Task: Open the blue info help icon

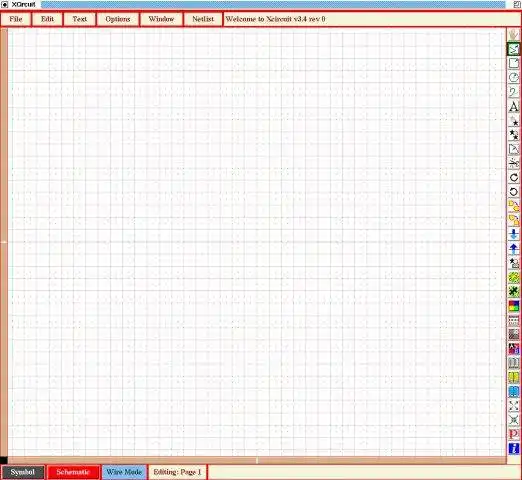Action: tap(514, 448)
